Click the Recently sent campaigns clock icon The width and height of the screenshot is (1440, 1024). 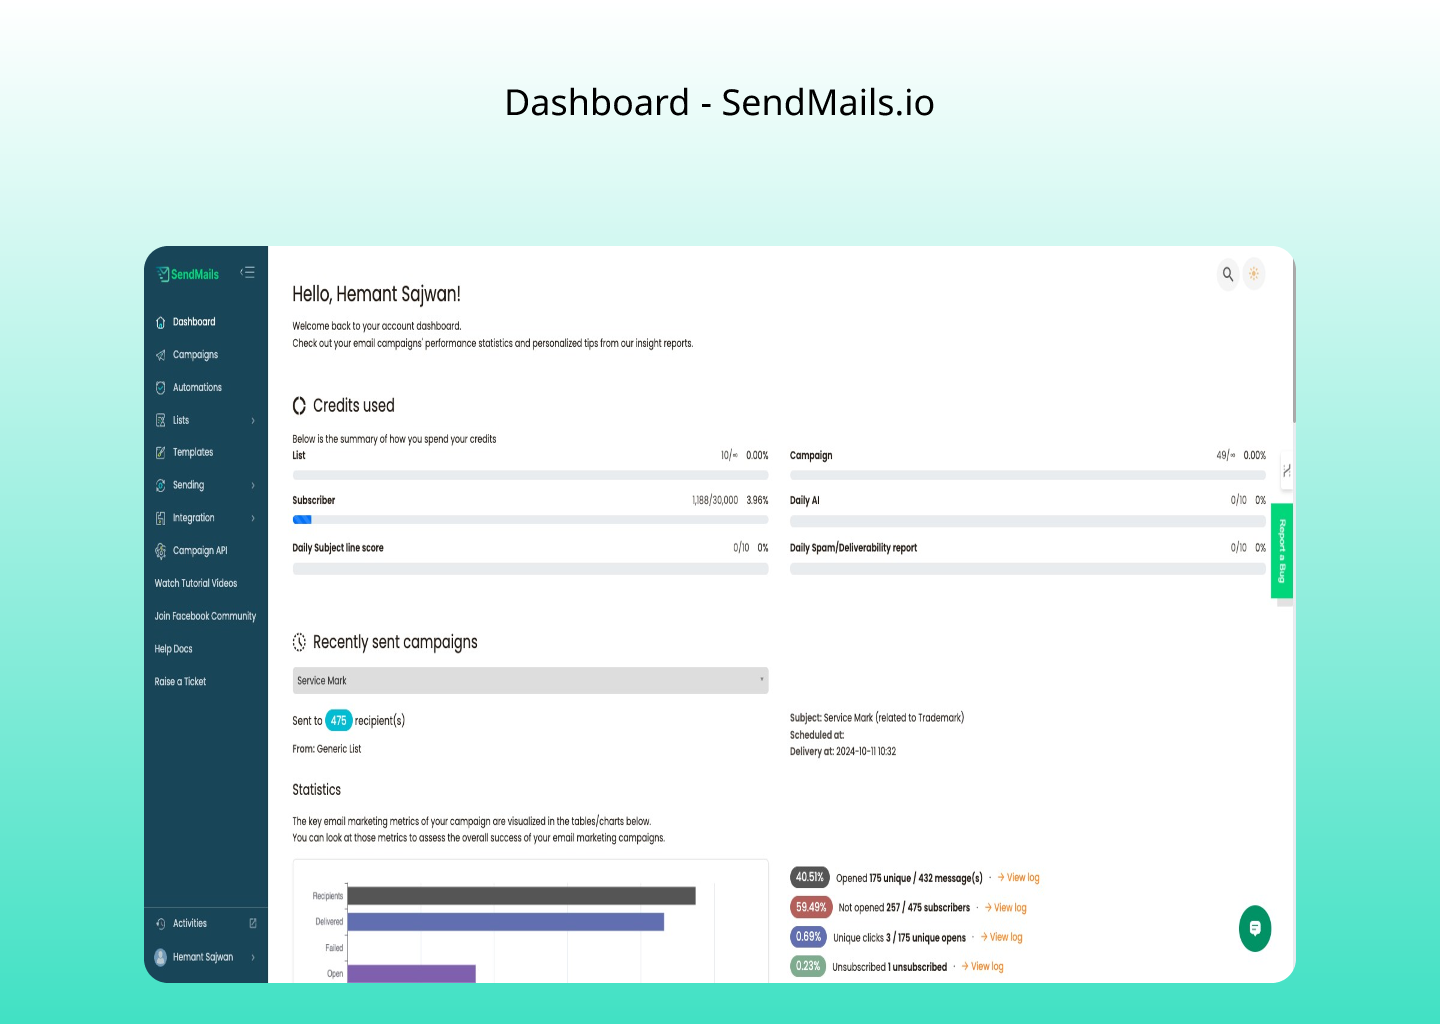coord(299,642)
